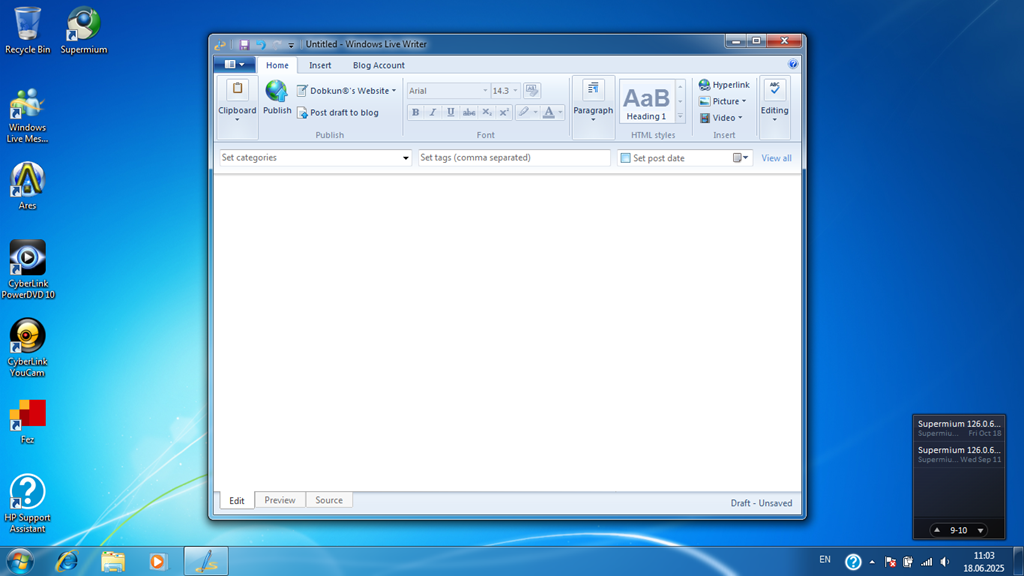Open the post date calendar dropdown
This screenshot has height=576, width=1024.
tap(741, 157)
